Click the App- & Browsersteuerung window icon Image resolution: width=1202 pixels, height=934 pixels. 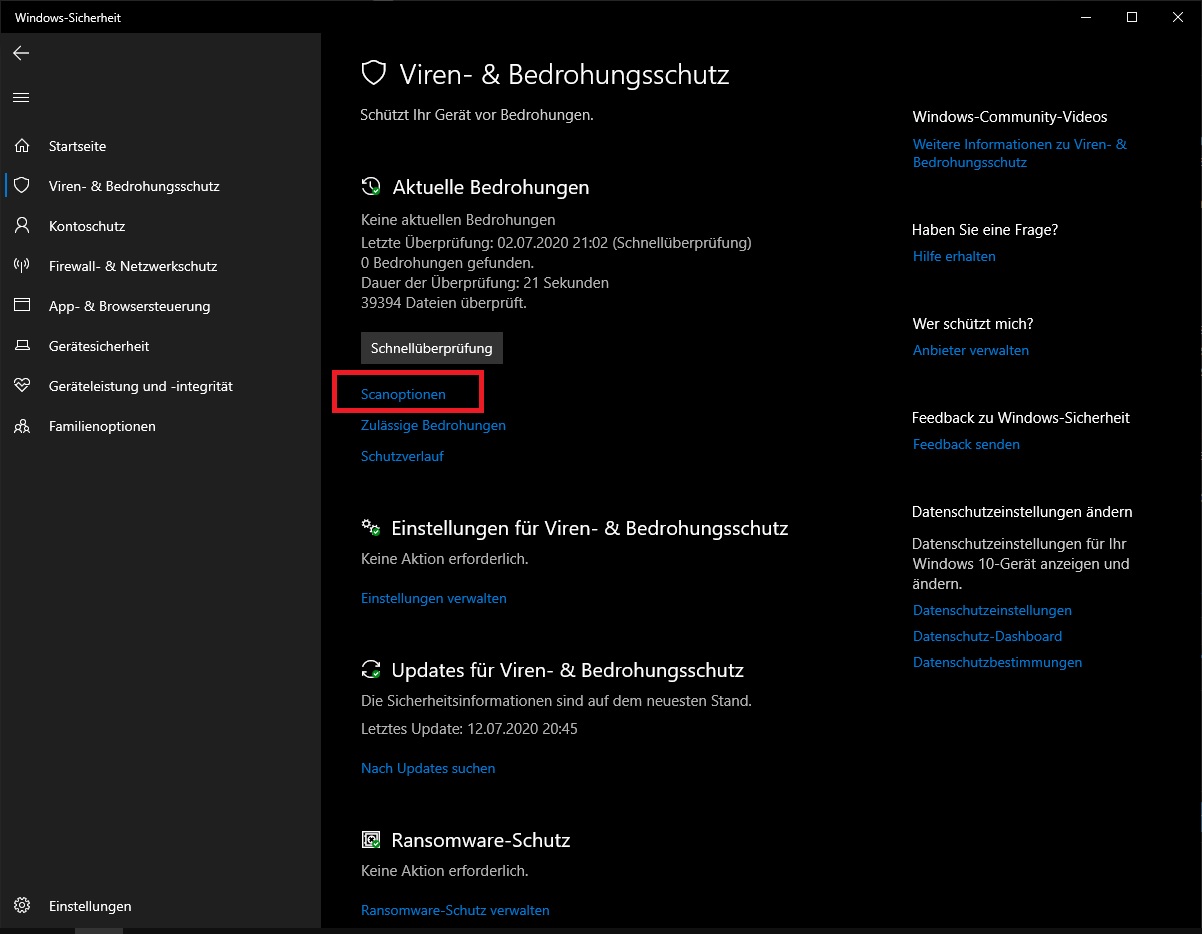click(22, 306)
